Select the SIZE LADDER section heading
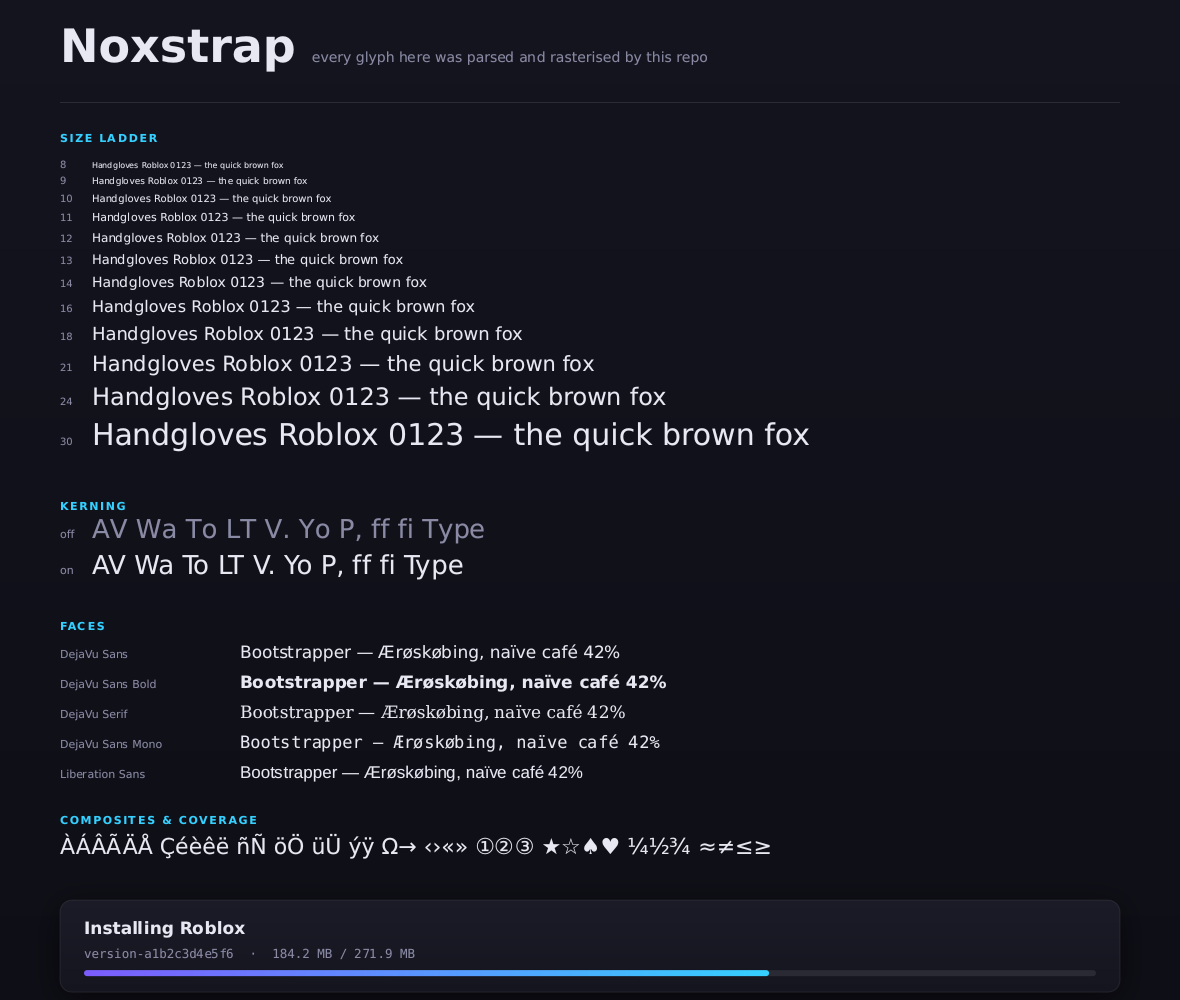 pos(109,138)
